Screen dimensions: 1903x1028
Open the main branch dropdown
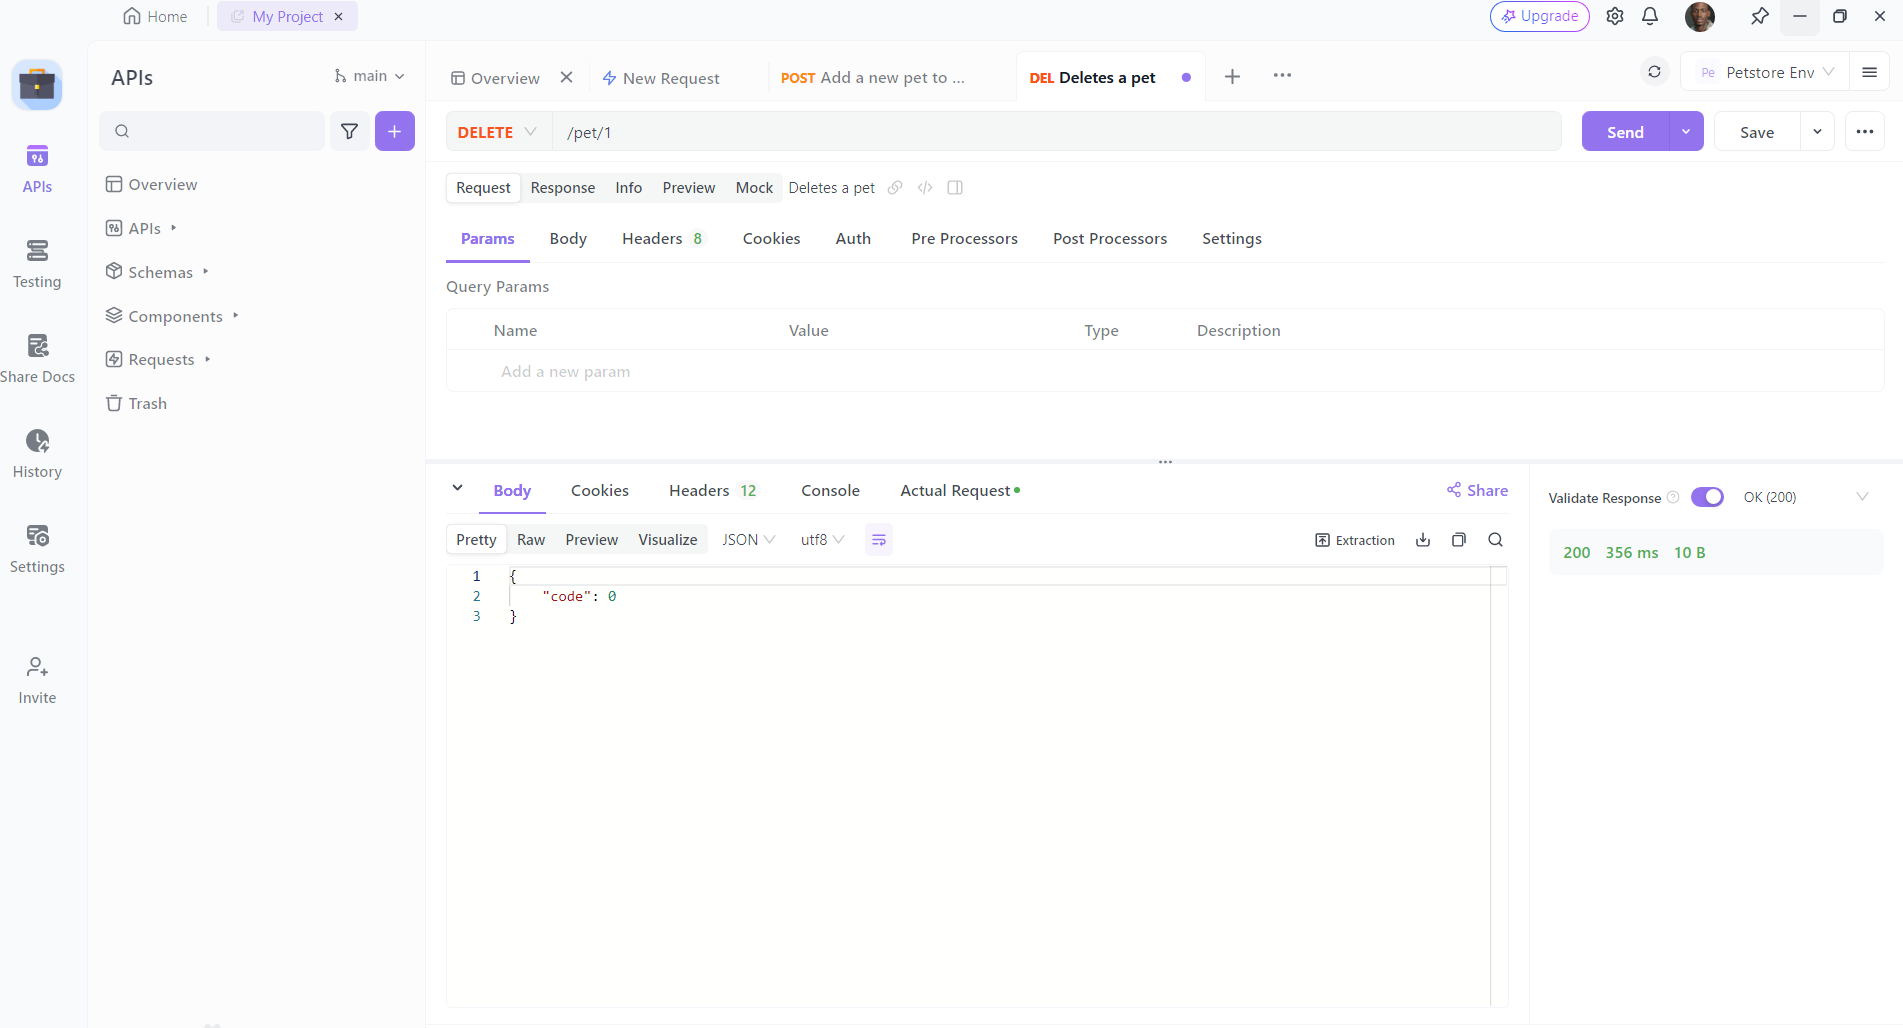[369, 76]
